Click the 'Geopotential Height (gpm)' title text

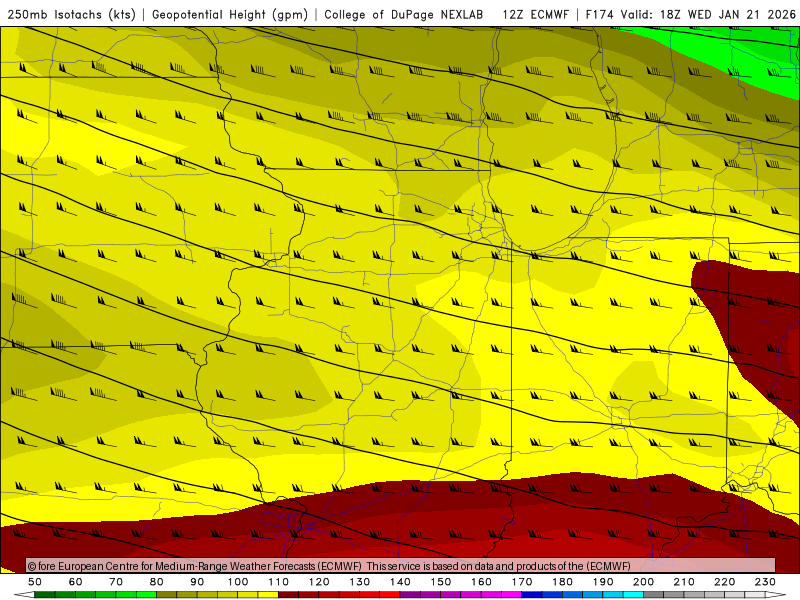[230, 14]
